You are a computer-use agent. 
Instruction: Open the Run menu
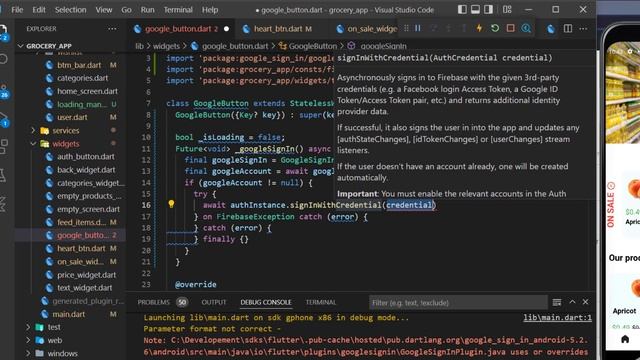147,9
